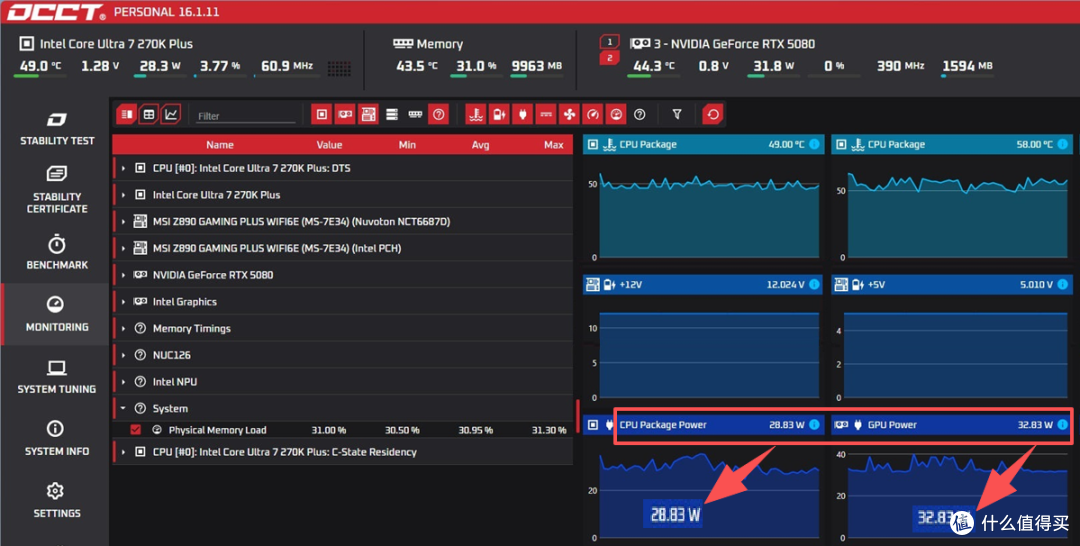The width and height of the screenshot is (1080, 546).
Task: Expand the Intel Graphics node
Action: point(123,302)
